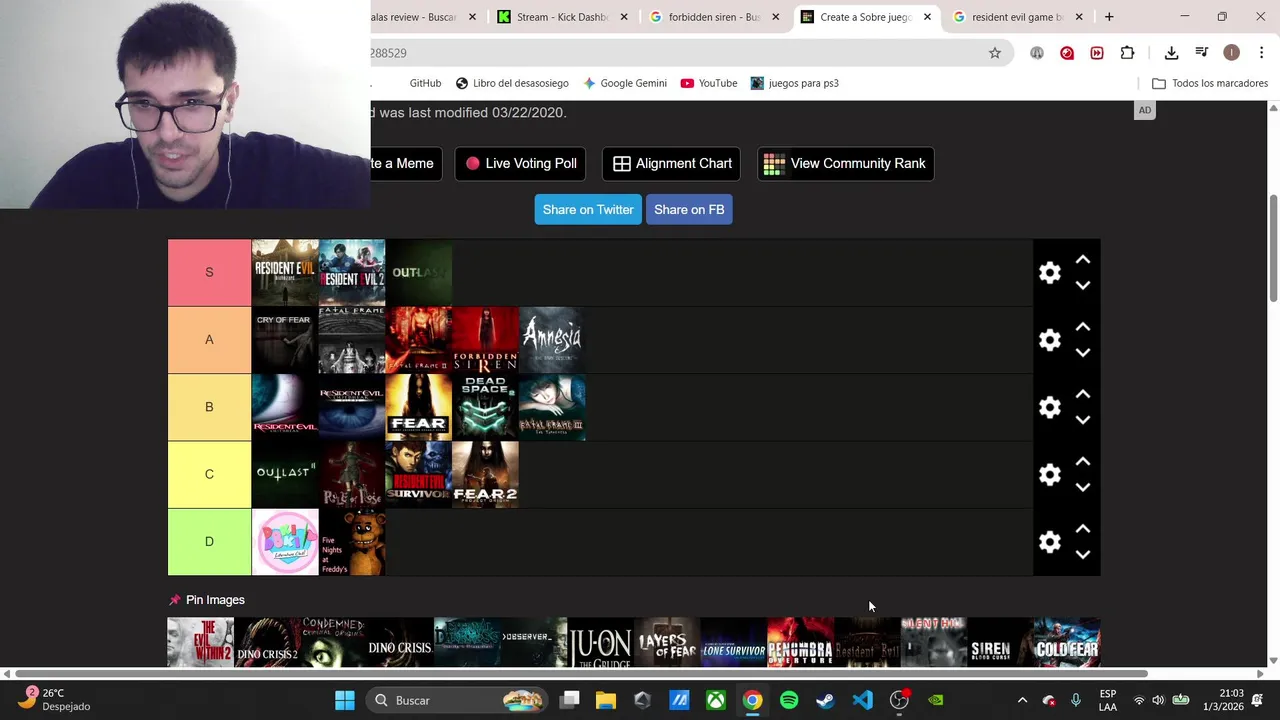Screen dimensions: 1280x720
Task: Select Amnesia image in A tier
Action: tap(552, 340)
